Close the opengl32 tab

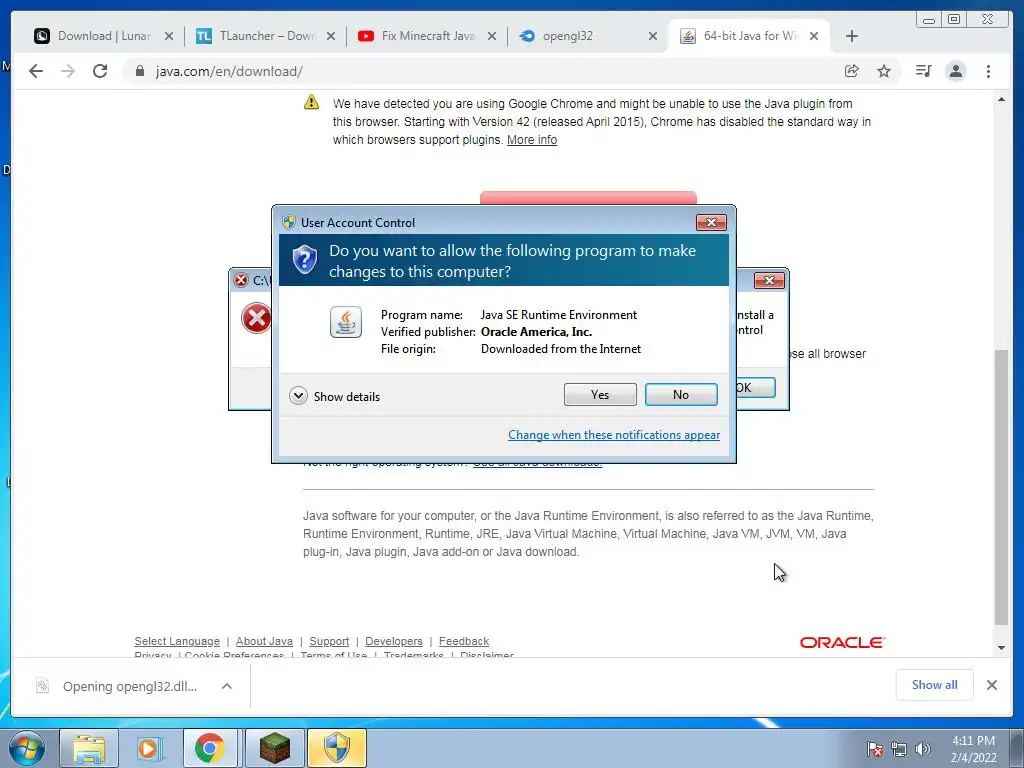pos(652,36)
